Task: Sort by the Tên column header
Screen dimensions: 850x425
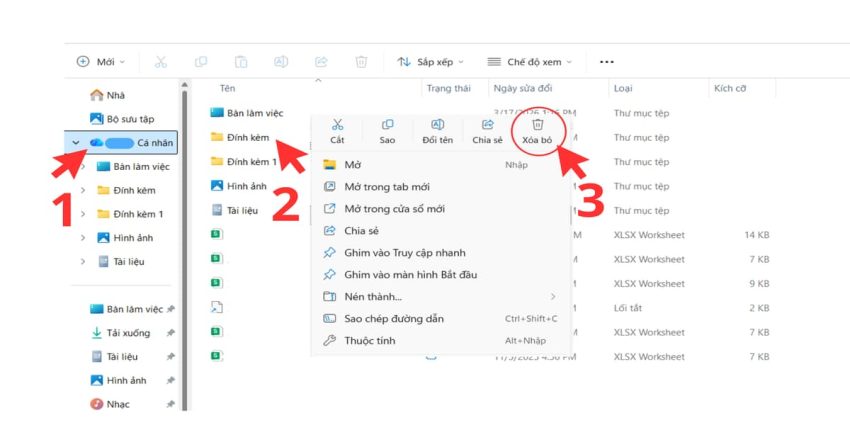Action: tap(227, 88)
